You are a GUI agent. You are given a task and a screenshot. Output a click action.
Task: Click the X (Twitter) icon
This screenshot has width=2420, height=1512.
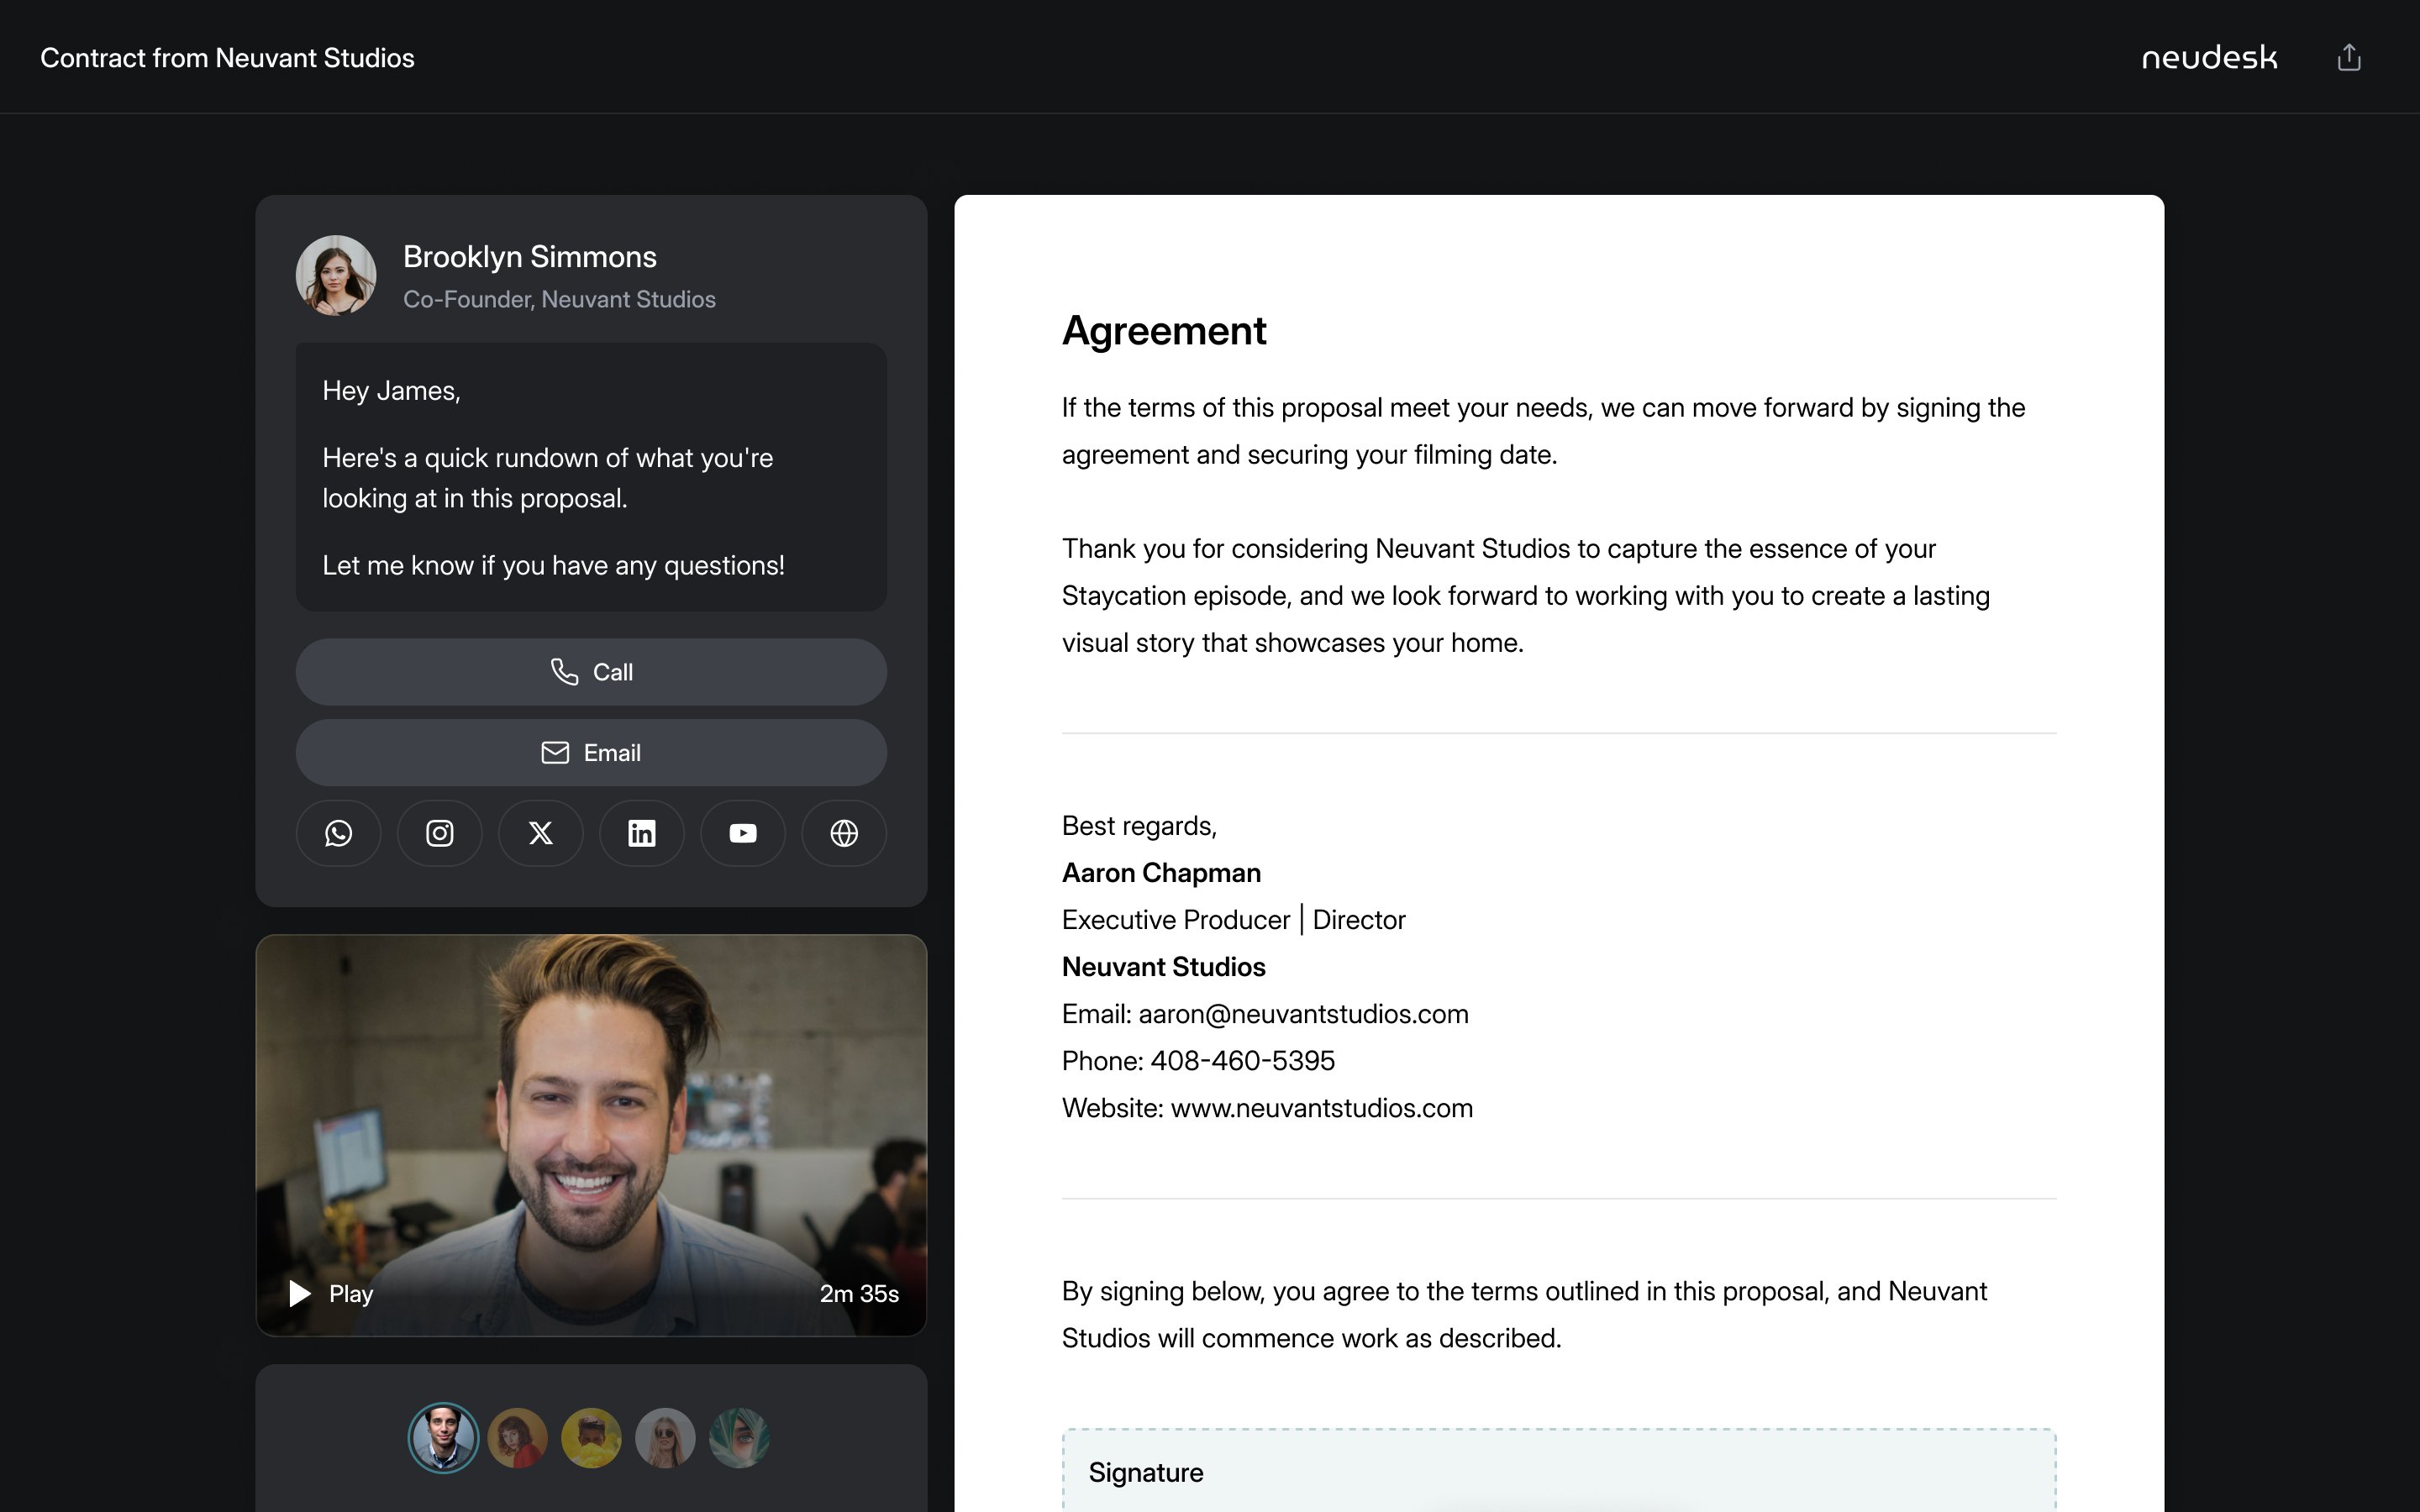point(541,833)
